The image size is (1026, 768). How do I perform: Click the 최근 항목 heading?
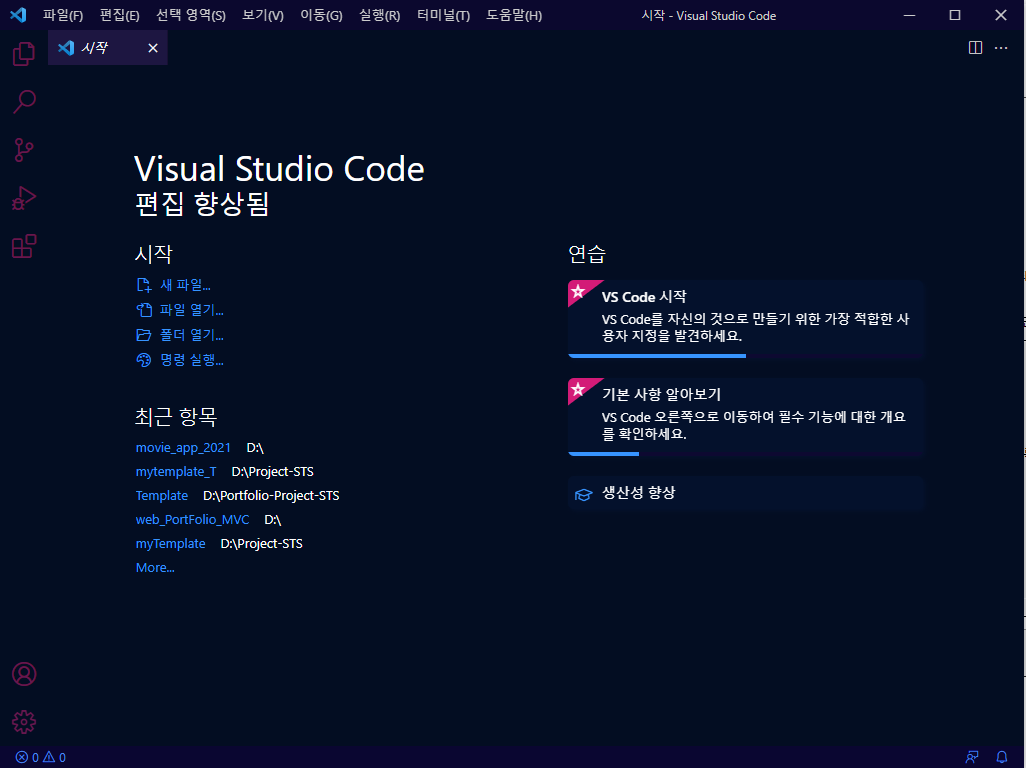point(176,417)
